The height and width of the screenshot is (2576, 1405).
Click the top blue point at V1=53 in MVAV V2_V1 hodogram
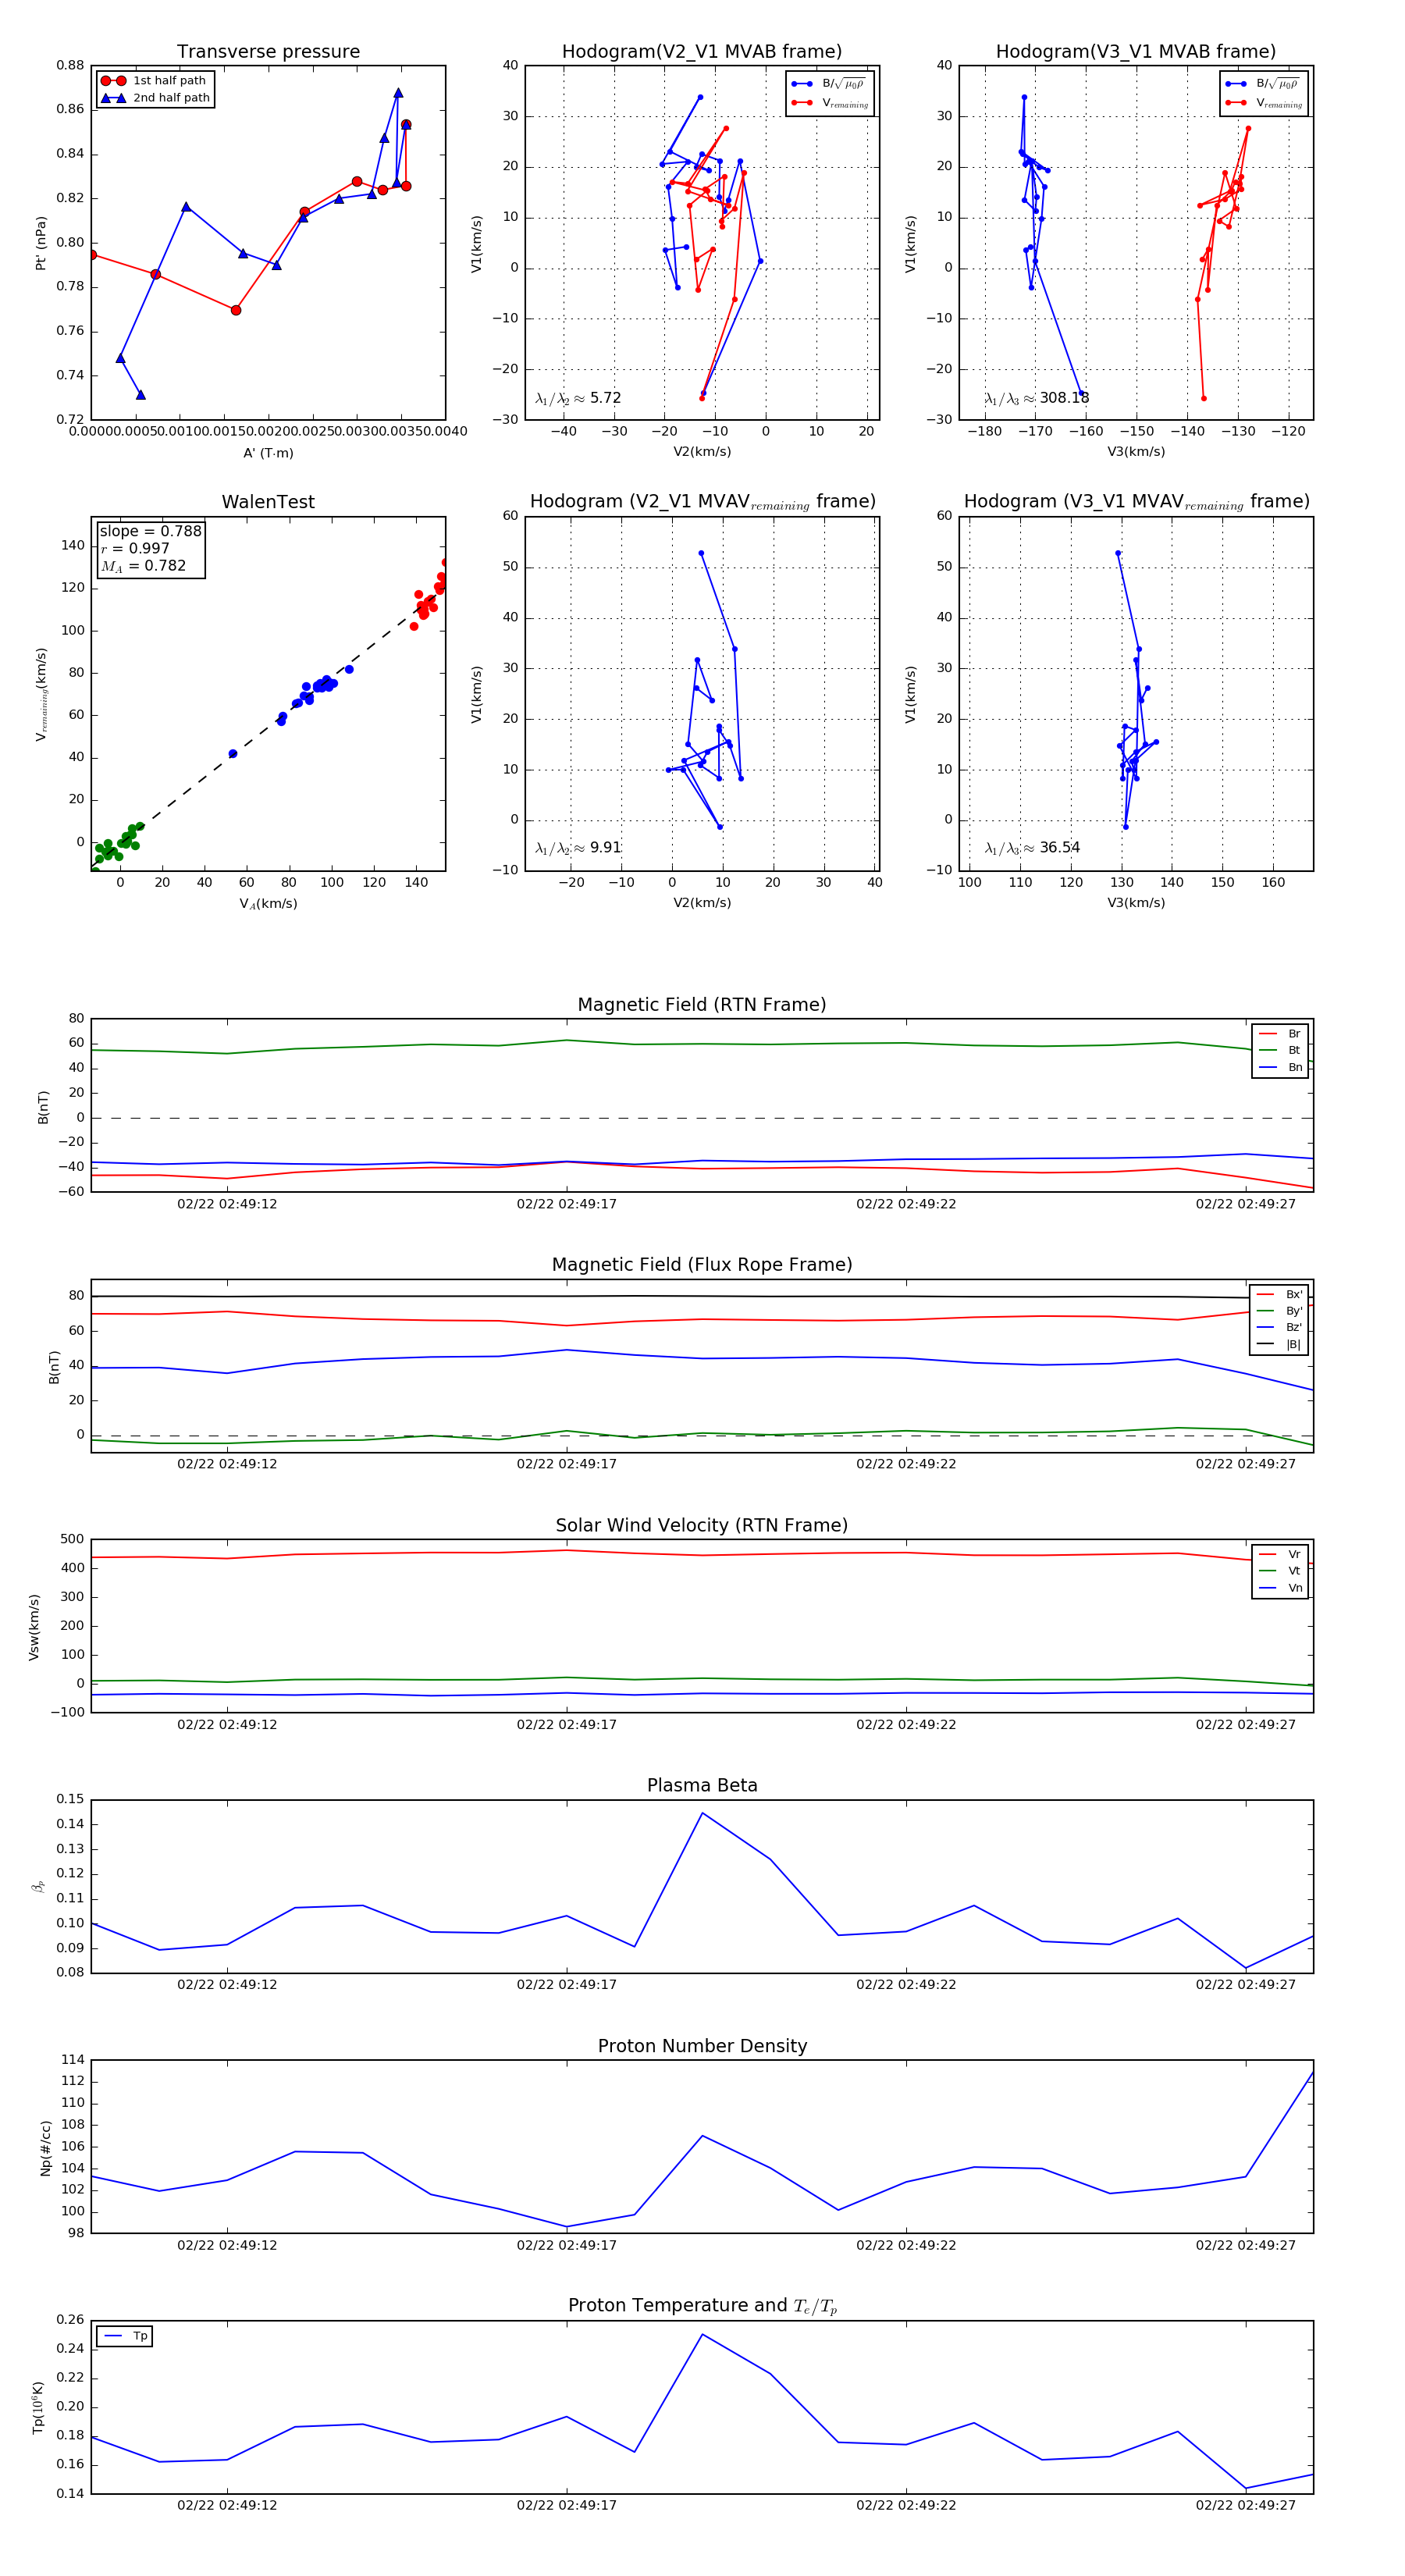point(701,553)
